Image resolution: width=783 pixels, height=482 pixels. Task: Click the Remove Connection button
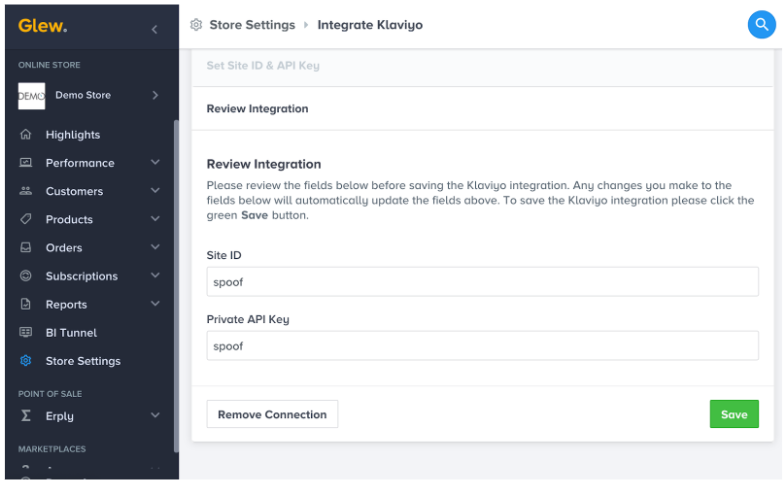[272, 414]
